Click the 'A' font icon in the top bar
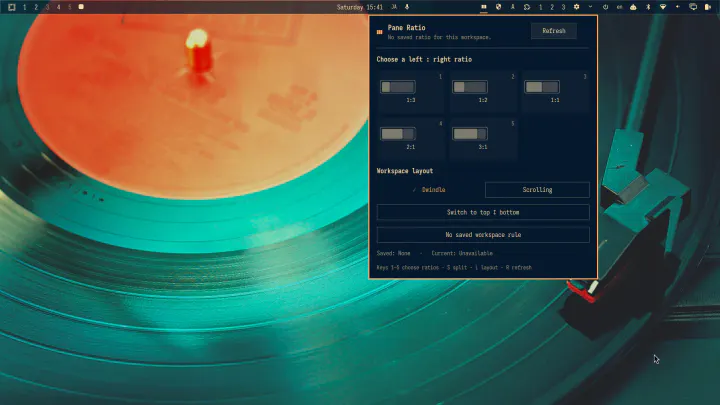The width and height of the screenshot is (720, 405). [512, 7]
